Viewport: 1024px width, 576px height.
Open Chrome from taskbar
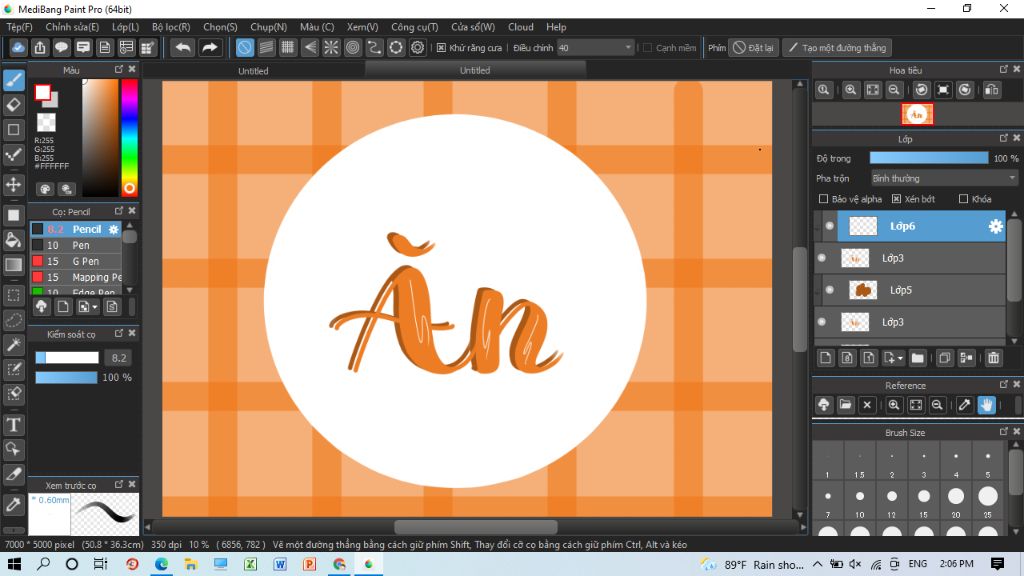[x=339, y=564]
